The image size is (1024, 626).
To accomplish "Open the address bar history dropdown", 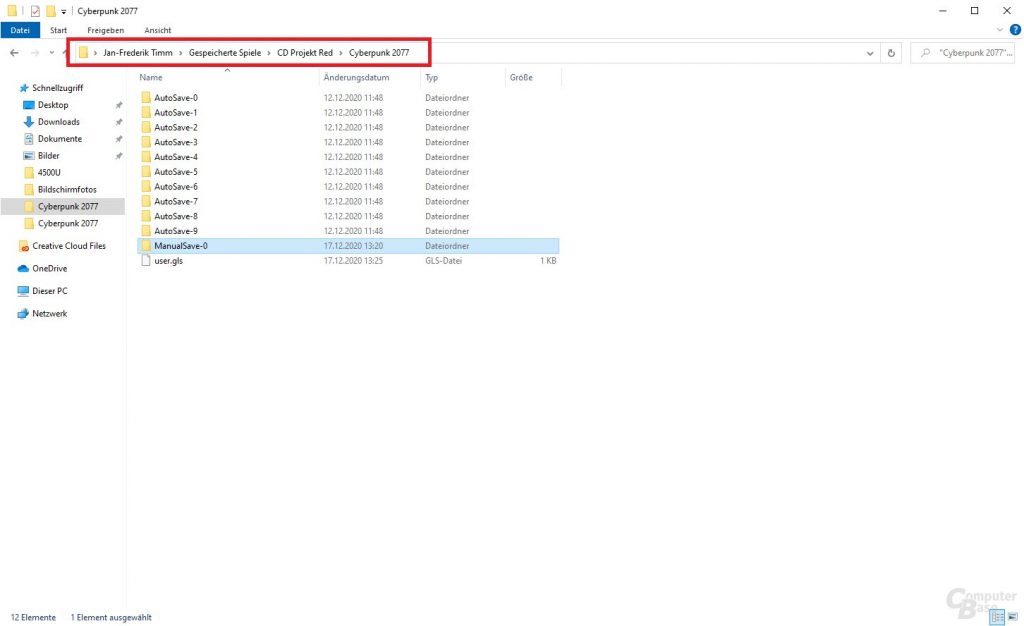I will [x=870, y=54].
